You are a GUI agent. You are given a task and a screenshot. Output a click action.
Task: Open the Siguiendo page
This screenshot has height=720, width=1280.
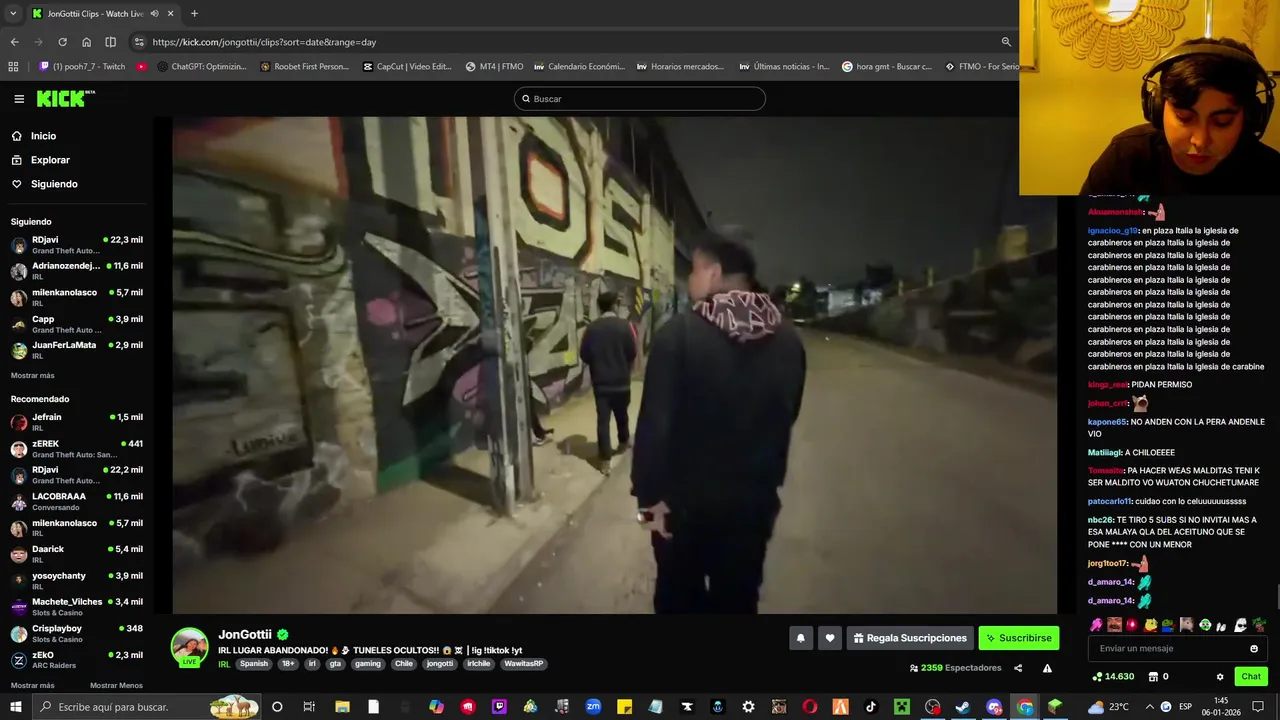tap(54, 184)
